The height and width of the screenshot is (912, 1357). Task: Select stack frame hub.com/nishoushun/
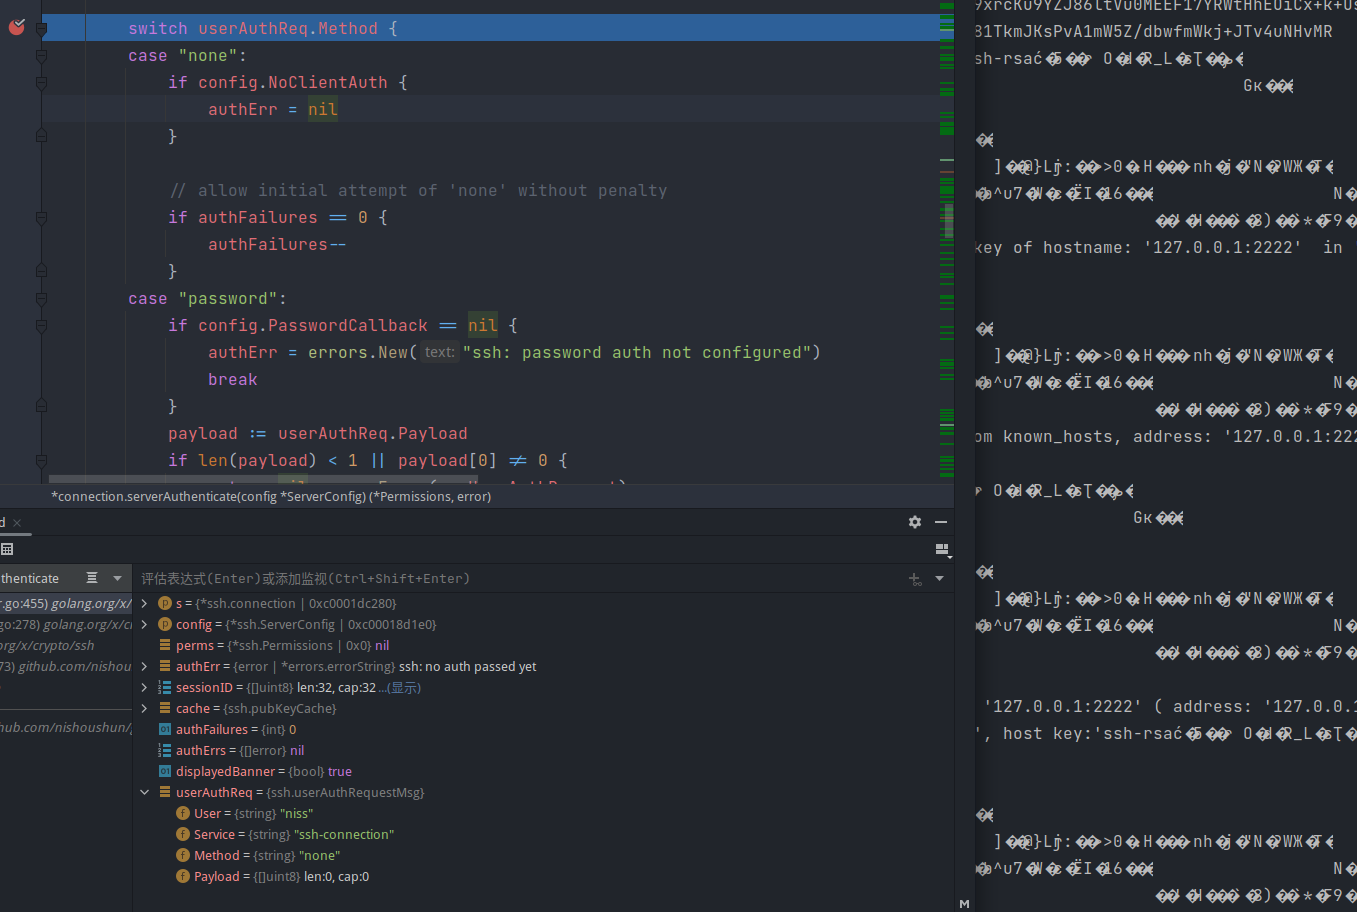pos(66,727)
